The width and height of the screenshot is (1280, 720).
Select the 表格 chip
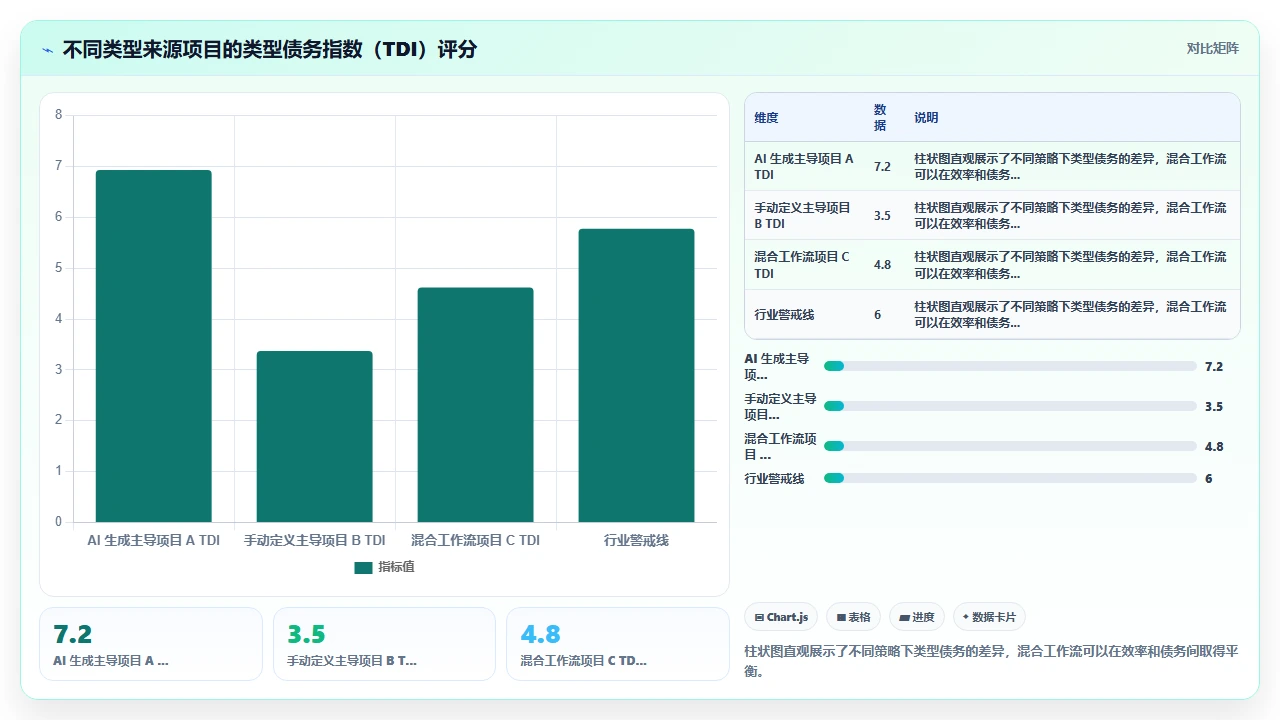point(854,617)
